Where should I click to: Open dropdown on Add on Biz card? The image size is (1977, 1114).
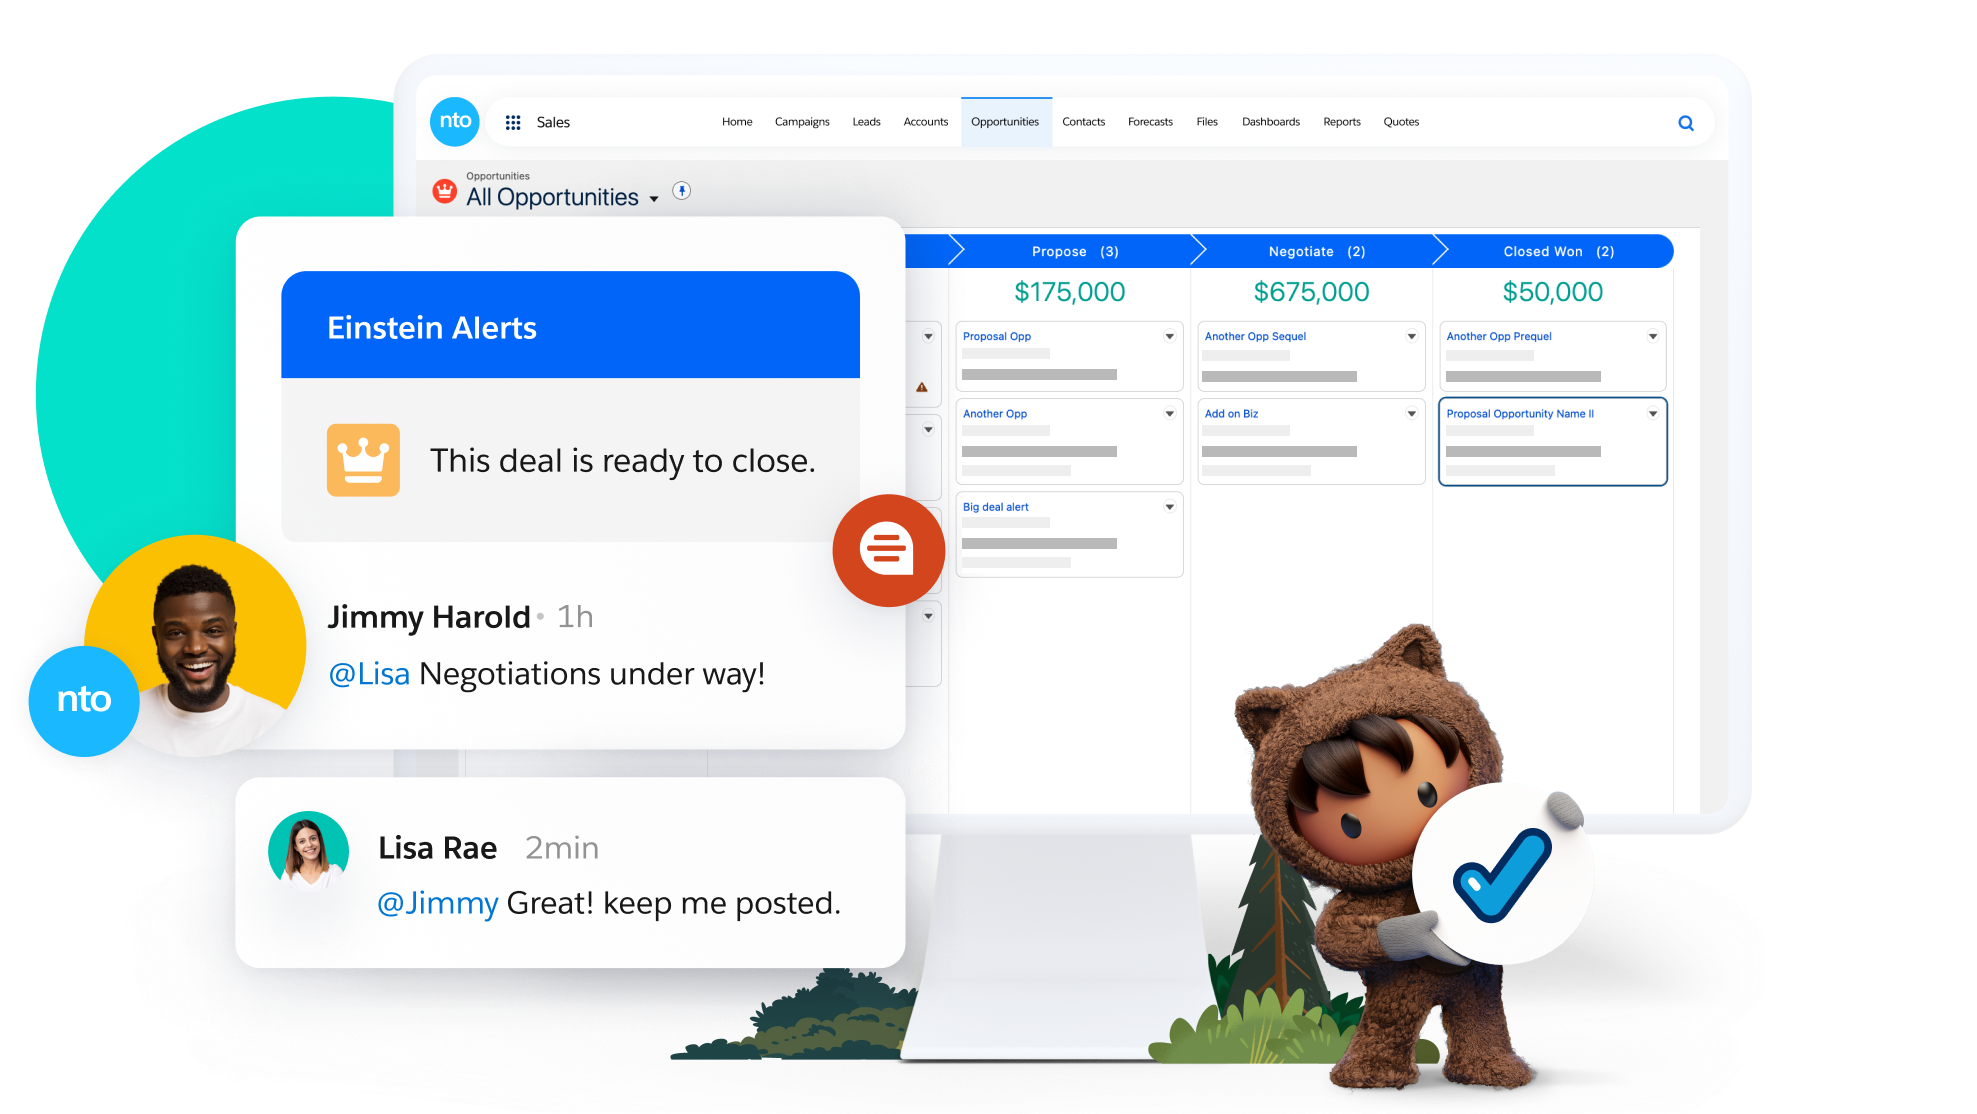pyautogui.click(x=1411, y=413)
